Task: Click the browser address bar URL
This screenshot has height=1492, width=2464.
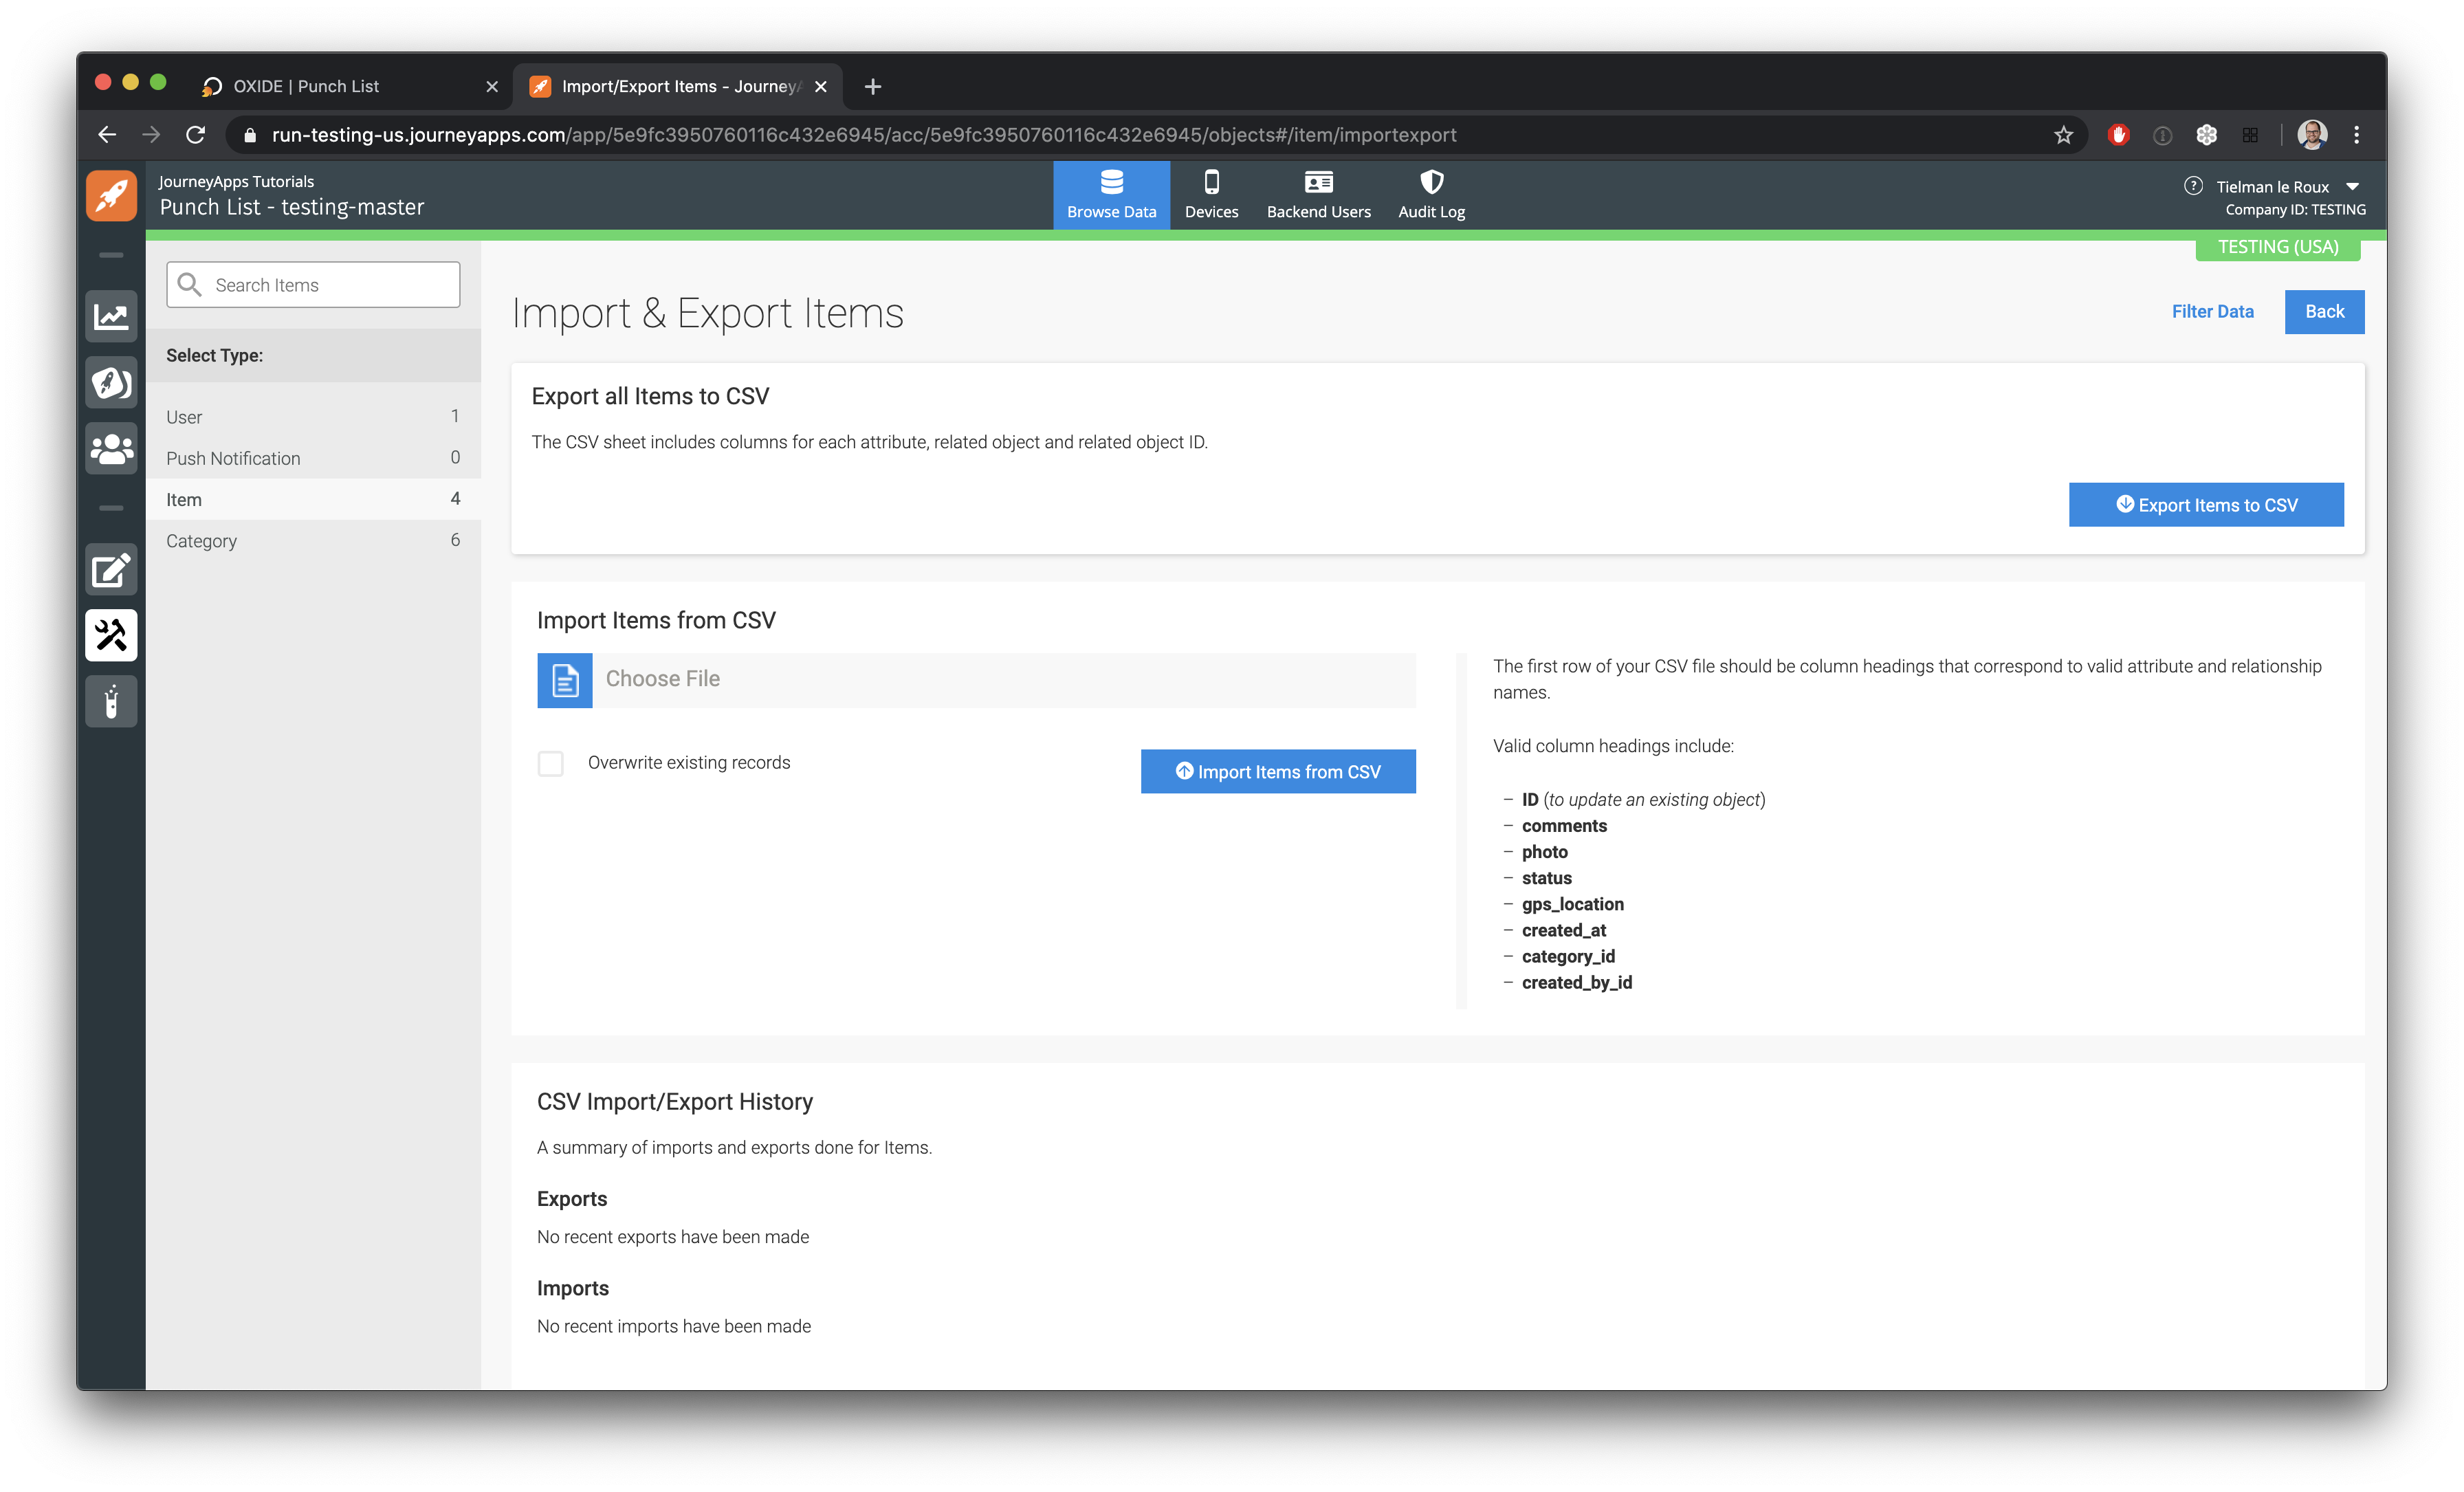Action: coord(864,135)
